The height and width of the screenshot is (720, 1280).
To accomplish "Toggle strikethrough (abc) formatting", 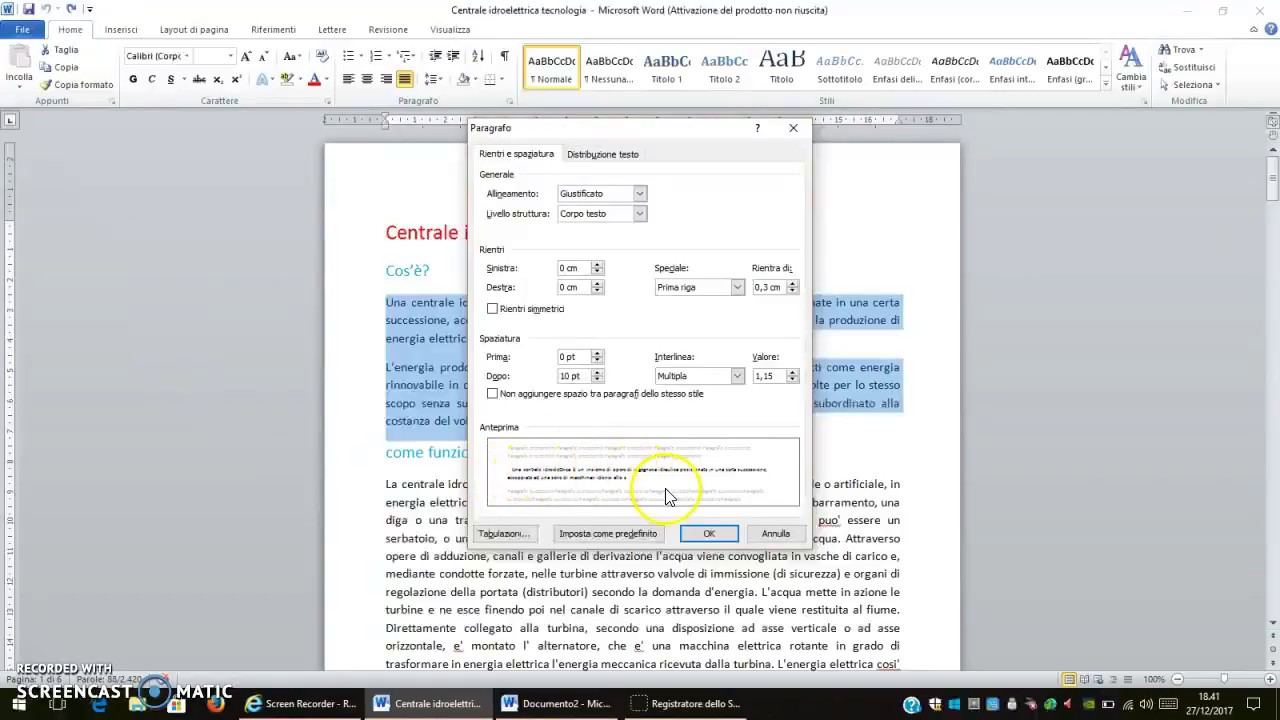I will [199, 79].
